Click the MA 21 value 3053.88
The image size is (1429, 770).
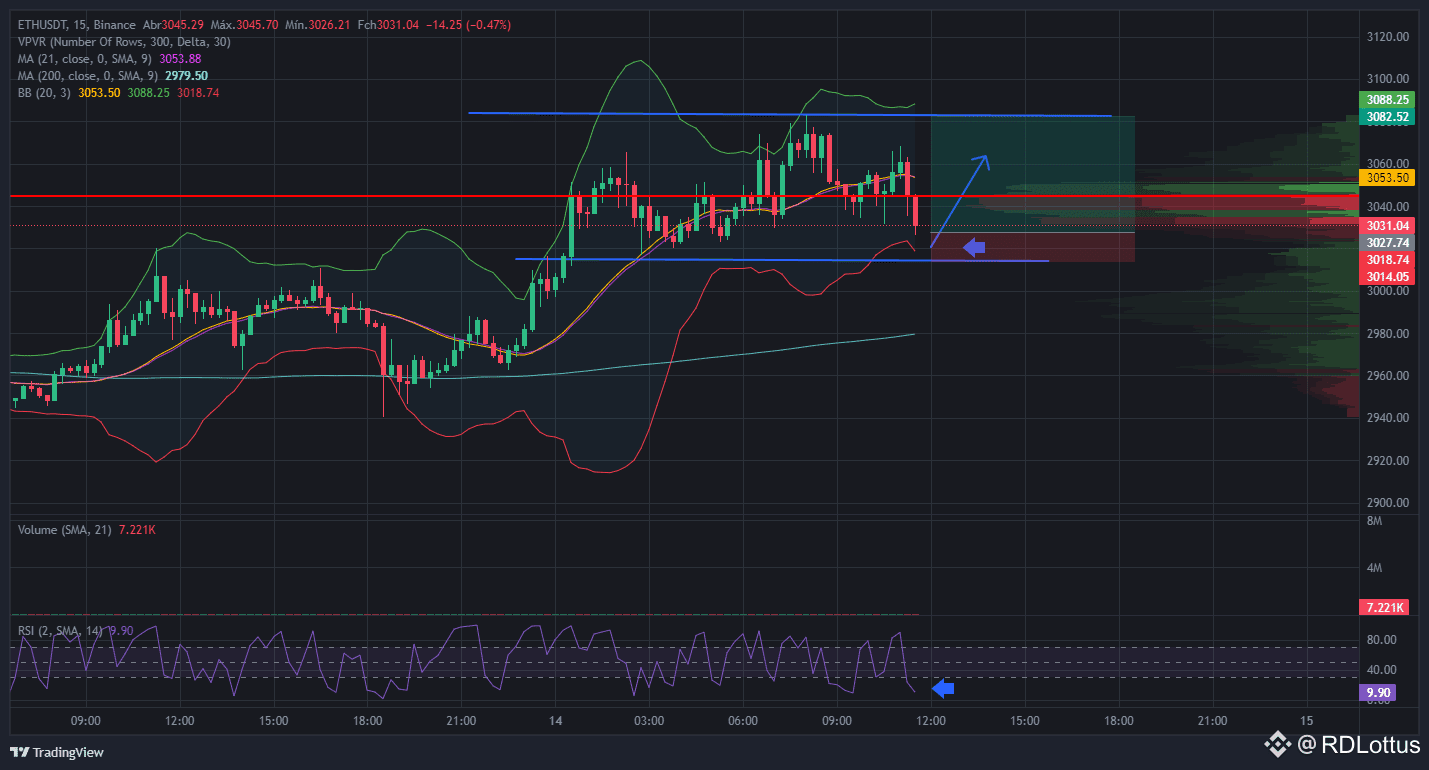180,58
